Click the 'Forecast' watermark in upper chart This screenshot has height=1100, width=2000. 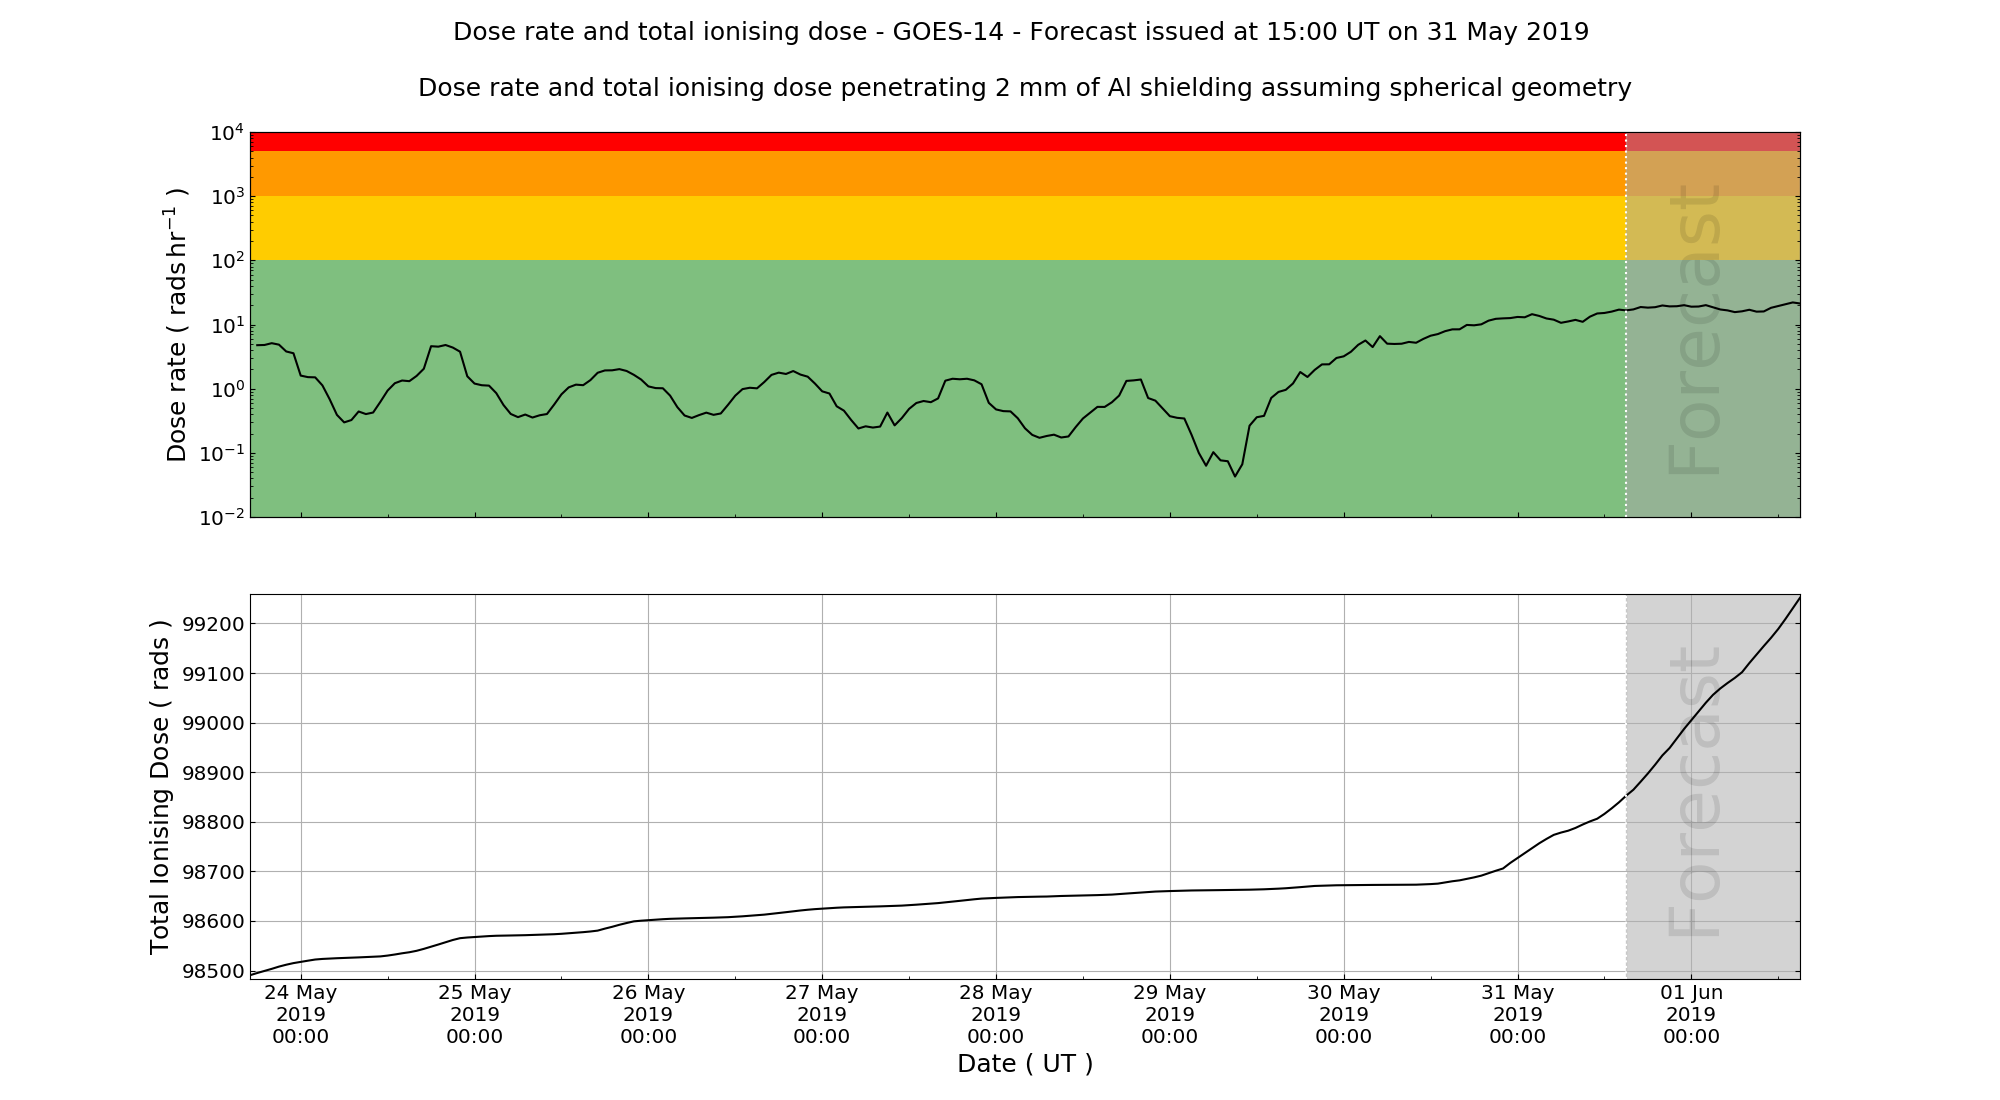[x=1696, y=330]
